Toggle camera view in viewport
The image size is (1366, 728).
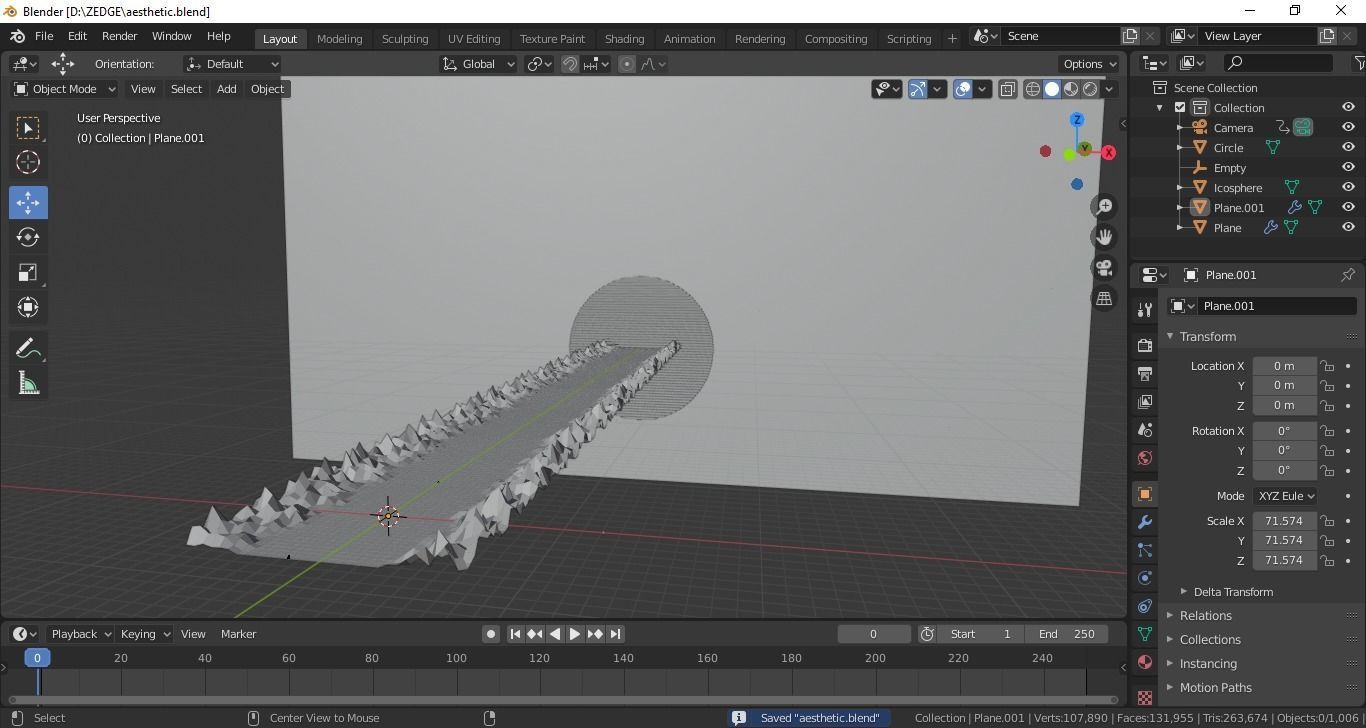[x=1104, y=268]
